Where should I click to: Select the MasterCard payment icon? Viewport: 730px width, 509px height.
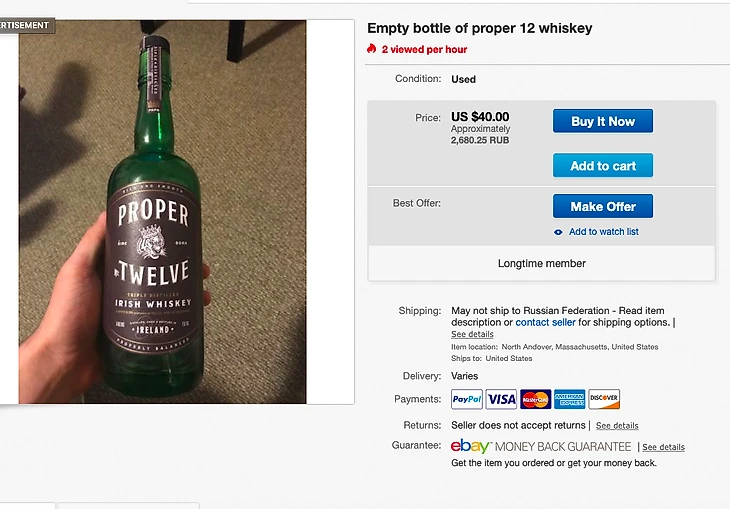point(535,399)
